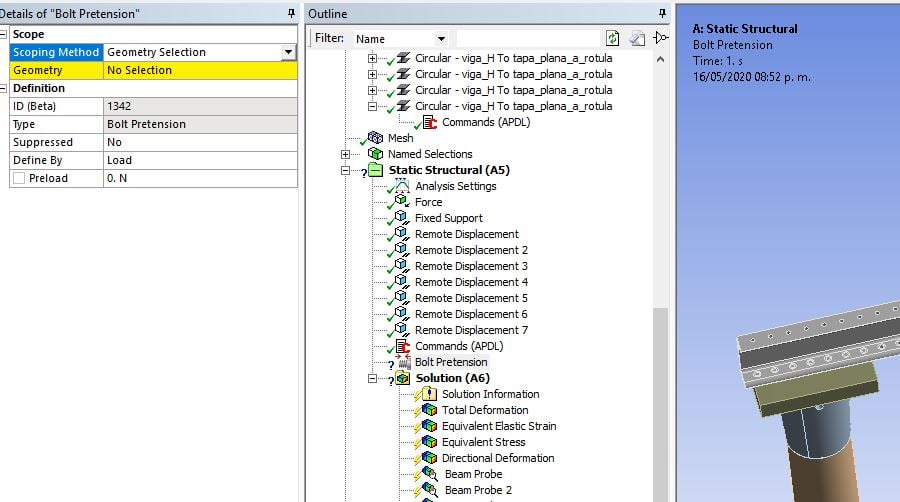
Task: Click the Preload 0. N value field
Action: tap(200, 178)
